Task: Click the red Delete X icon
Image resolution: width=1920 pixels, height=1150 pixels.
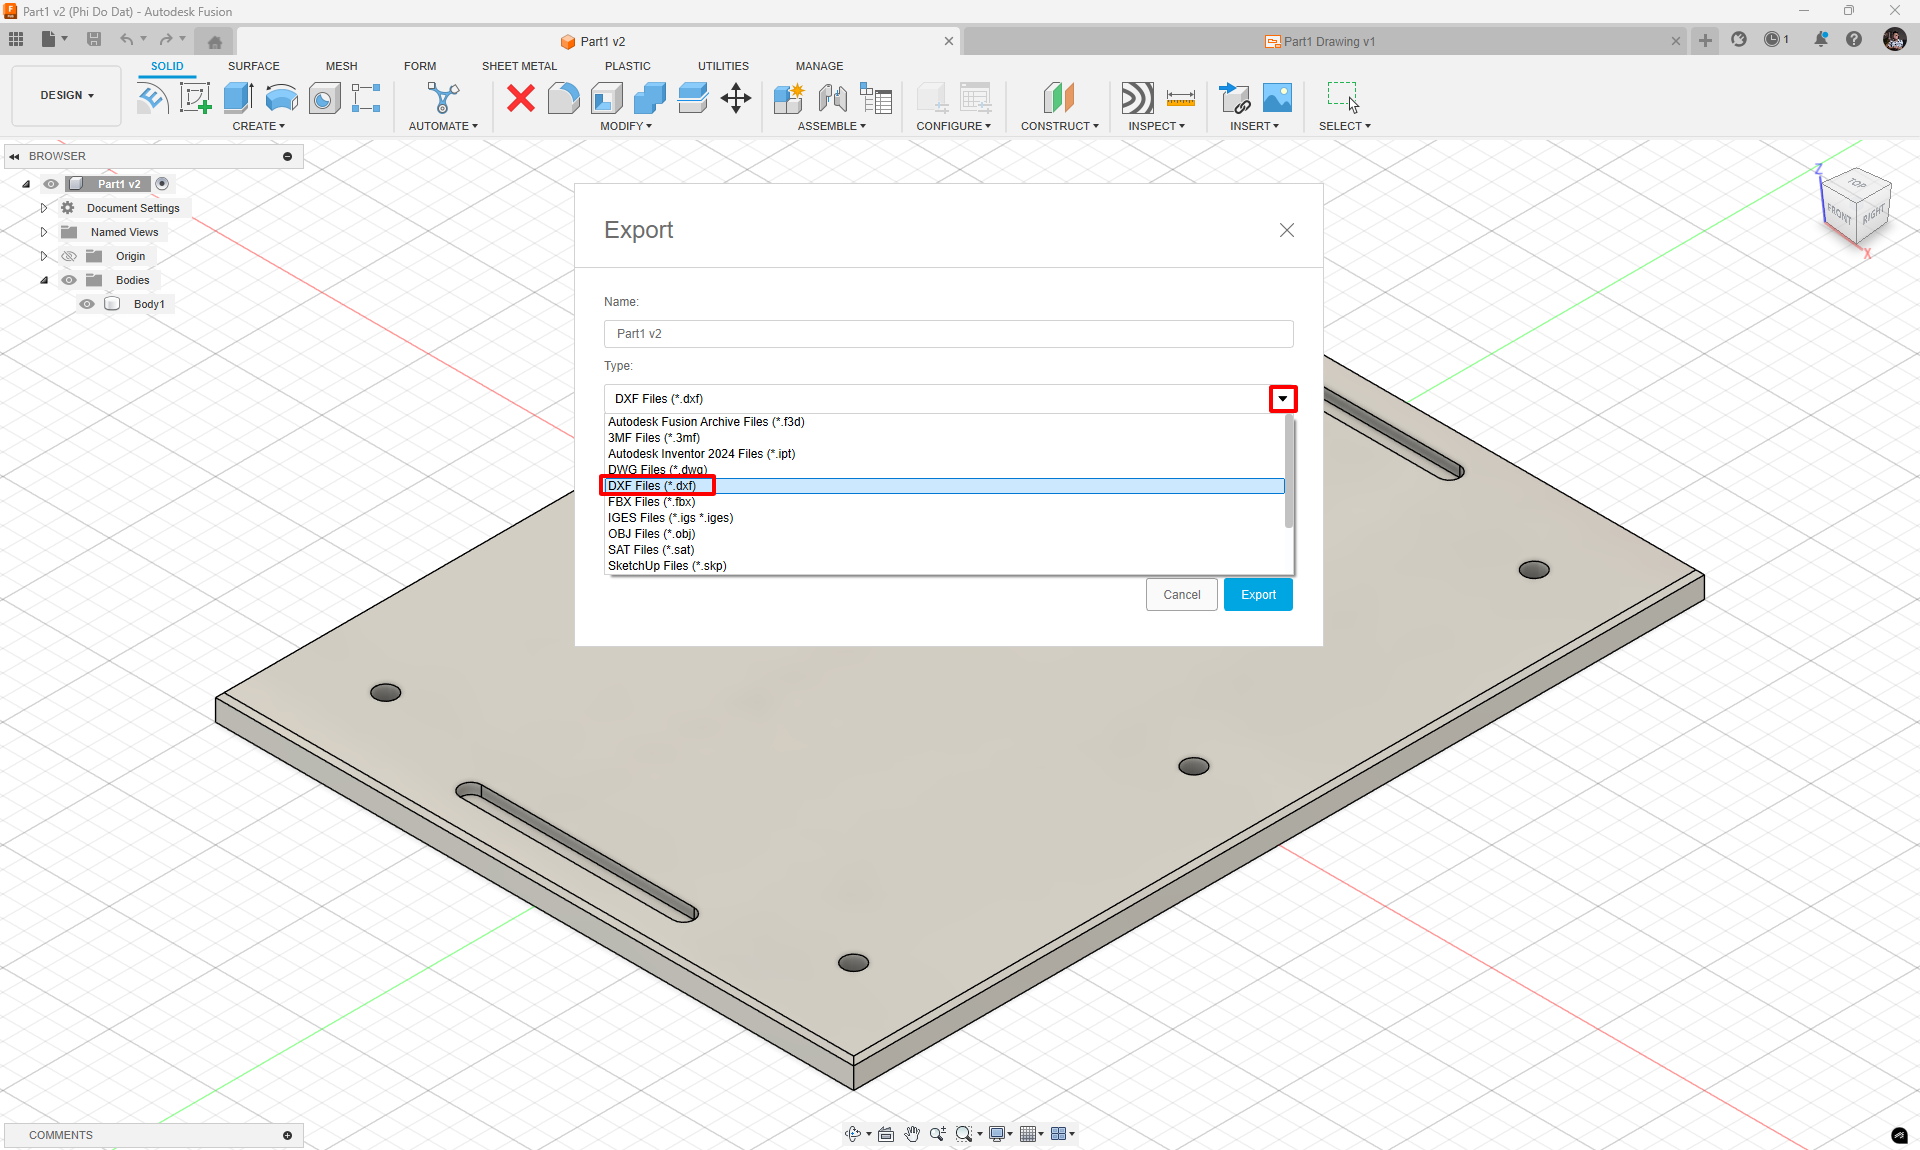Action: (x=520, y=98)
